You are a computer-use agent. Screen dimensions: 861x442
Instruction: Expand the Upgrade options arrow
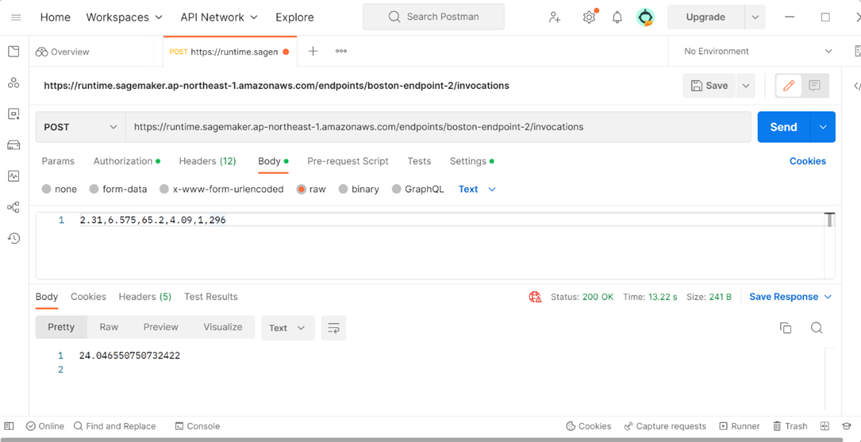pyautogui.click(x=755, y=17)
